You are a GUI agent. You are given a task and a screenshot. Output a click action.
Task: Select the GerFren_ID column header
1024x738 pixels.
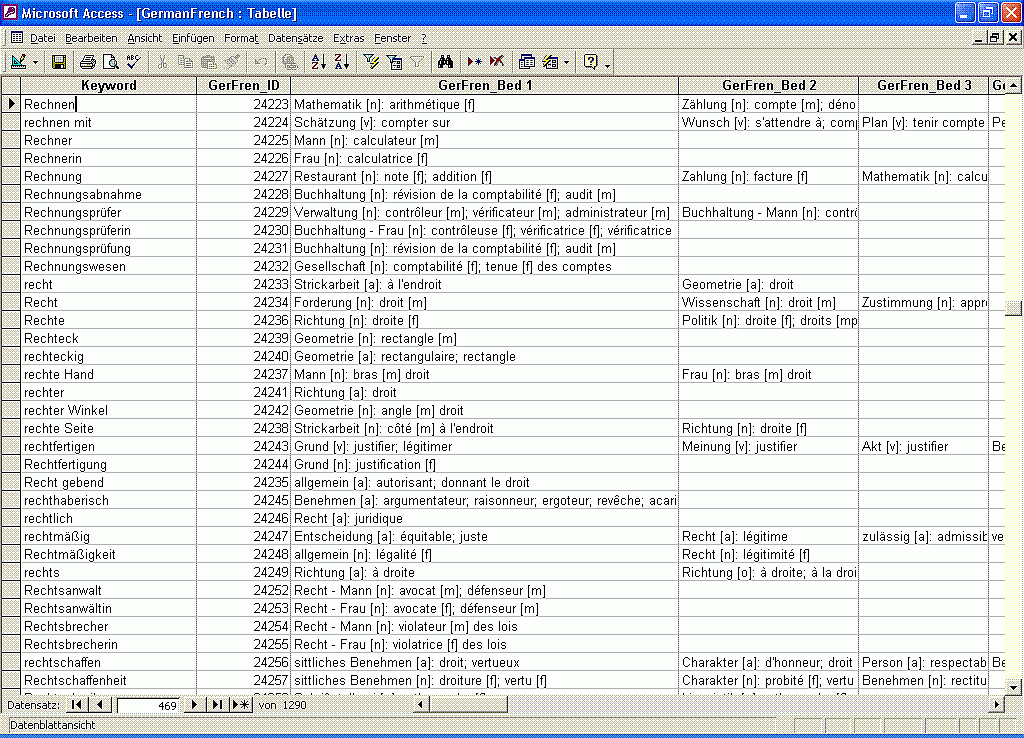click(x=244, y=85)
